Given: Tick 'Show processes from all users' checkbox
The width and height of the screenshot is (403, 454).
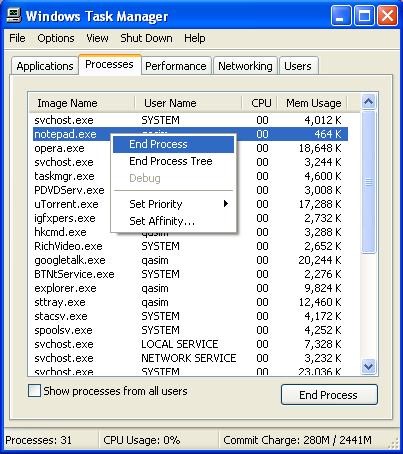Looking at the screenshot, I should pyautogui.click(x=34, y=391).
